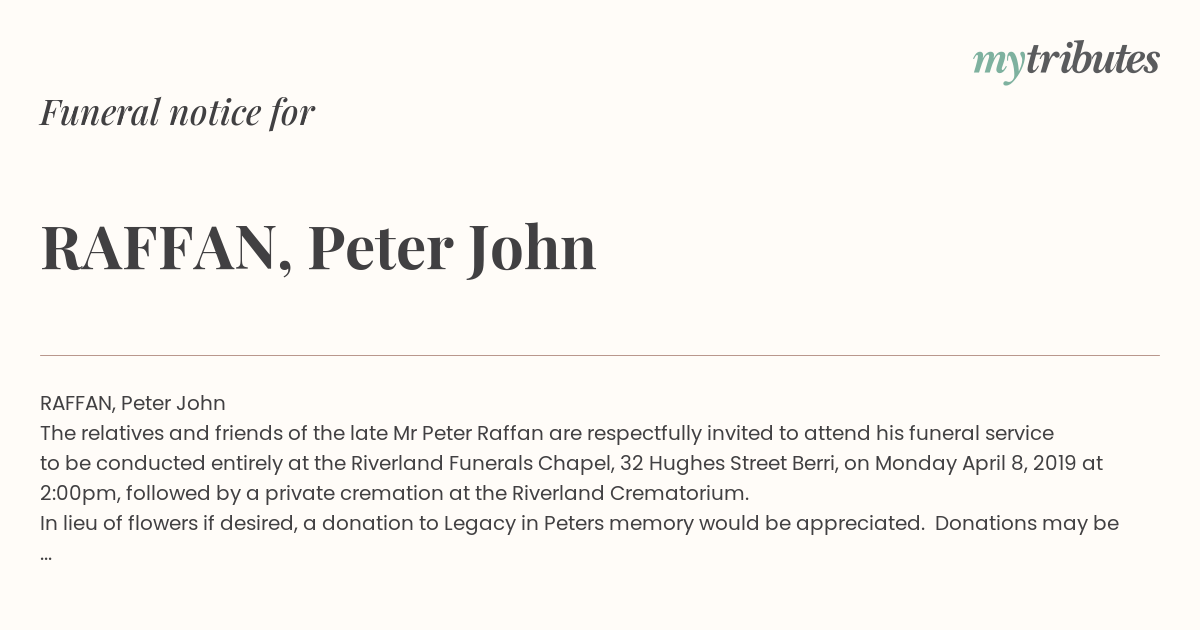Click 'Mr Peter Raffan' in the paragraph

tap(471, 433)
